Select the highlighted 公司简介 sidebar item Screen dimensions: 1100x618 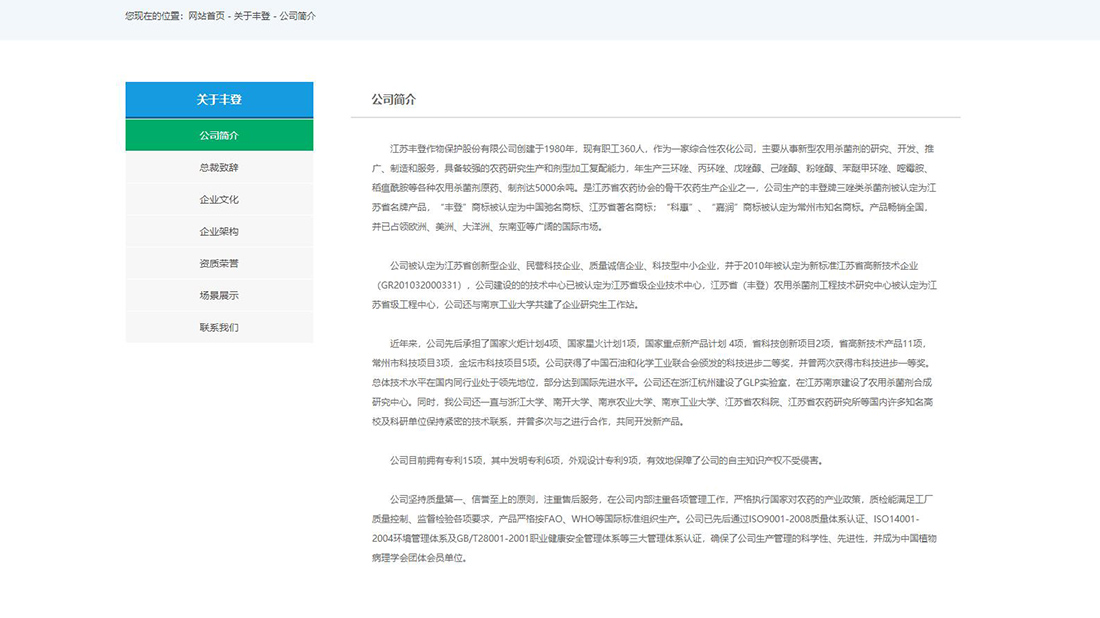click(x=218, y=134)
